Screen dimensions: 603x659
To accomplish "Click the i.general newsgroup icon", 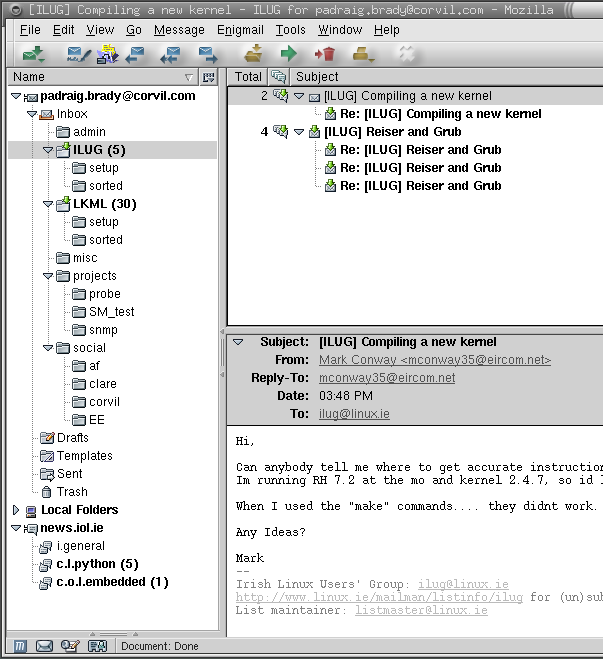I will pyautogui.click(x=45, y=546).
